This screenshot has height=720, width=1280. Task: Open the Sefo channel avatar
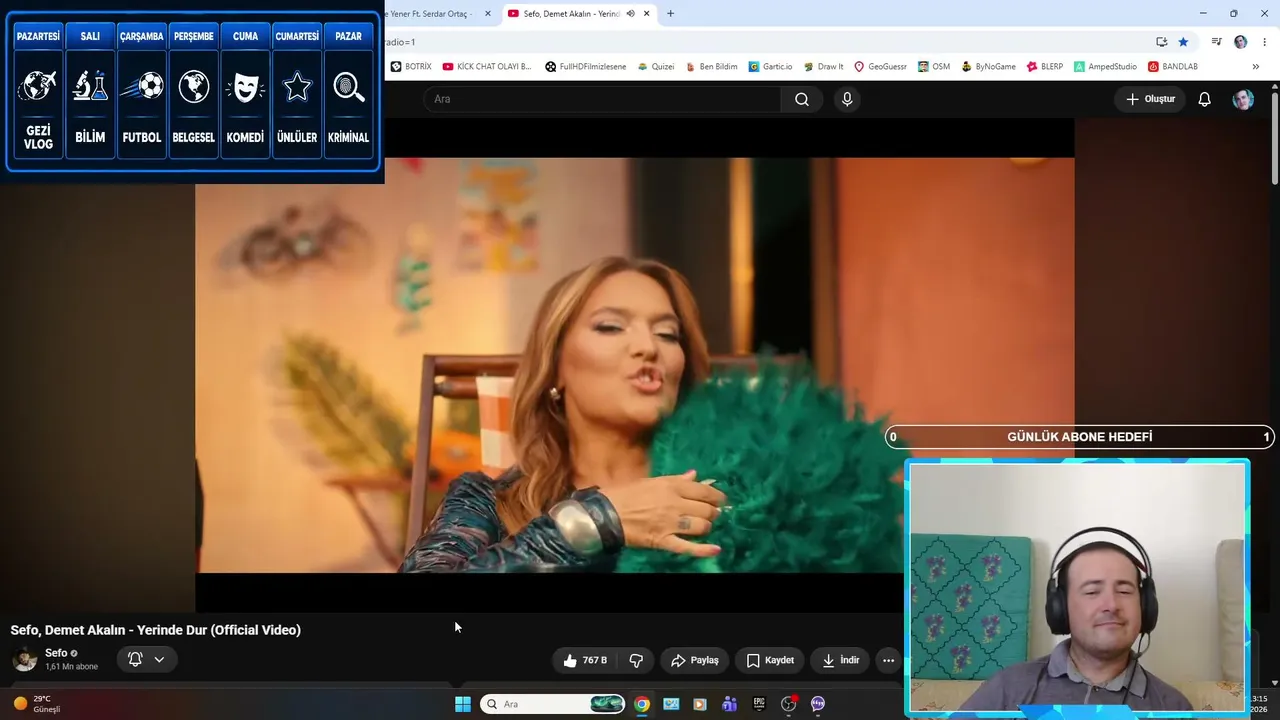click(25, 659)
